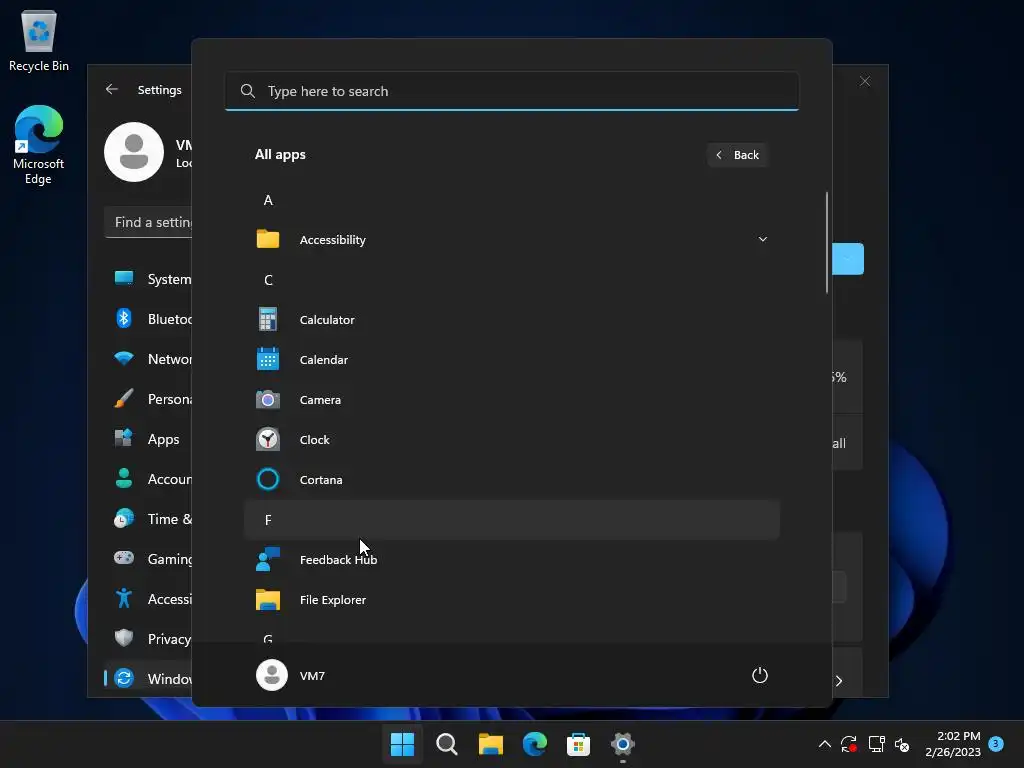Open taskbar Search magnifier icon
Viewport: 1024px width, 768px height.
(447, 744)
